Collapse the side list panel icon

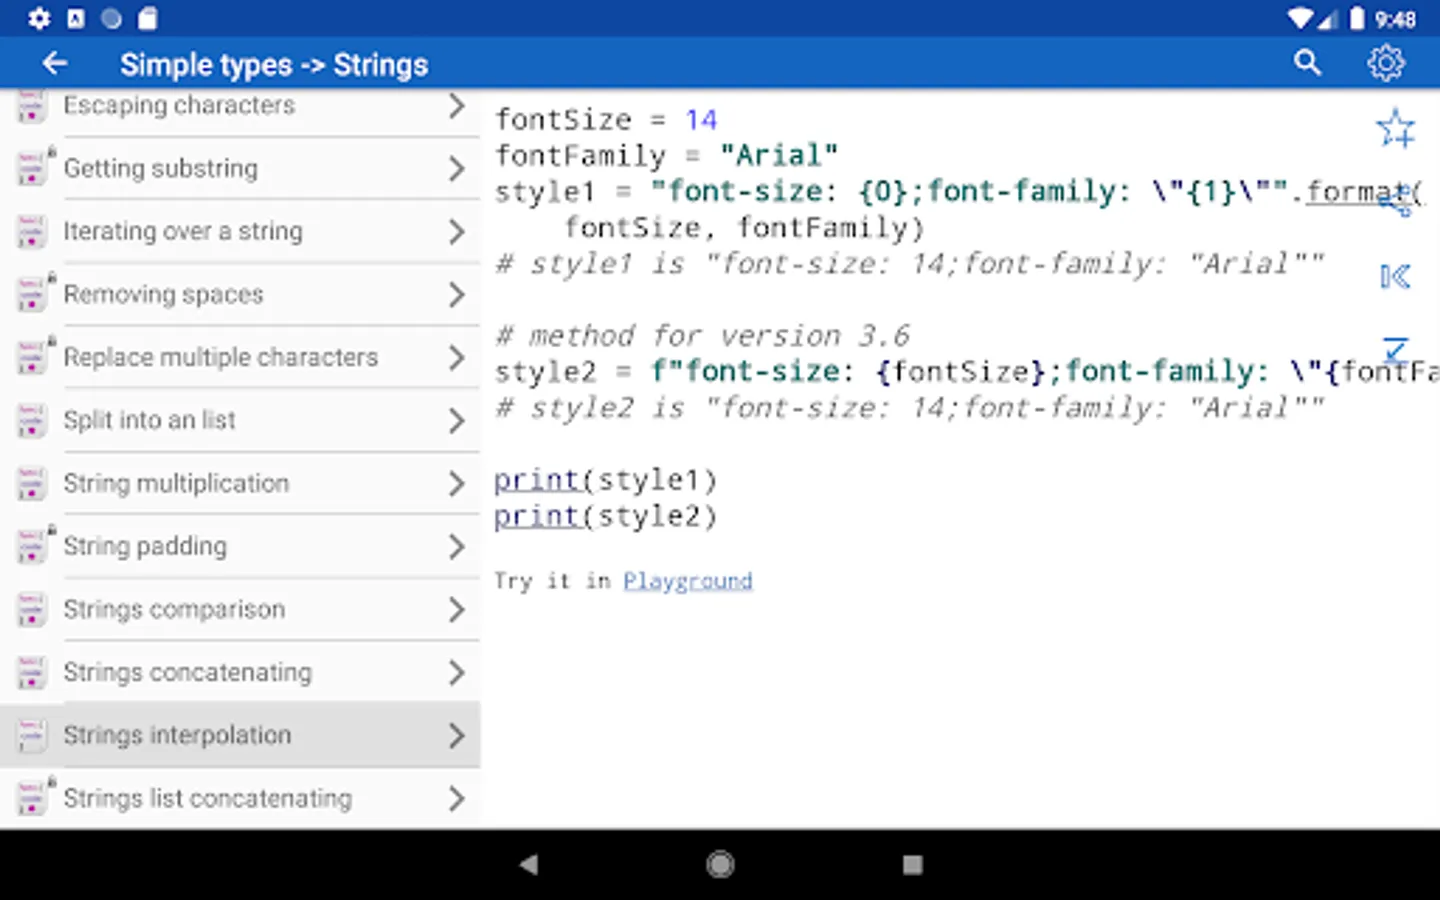(1395, 276)
